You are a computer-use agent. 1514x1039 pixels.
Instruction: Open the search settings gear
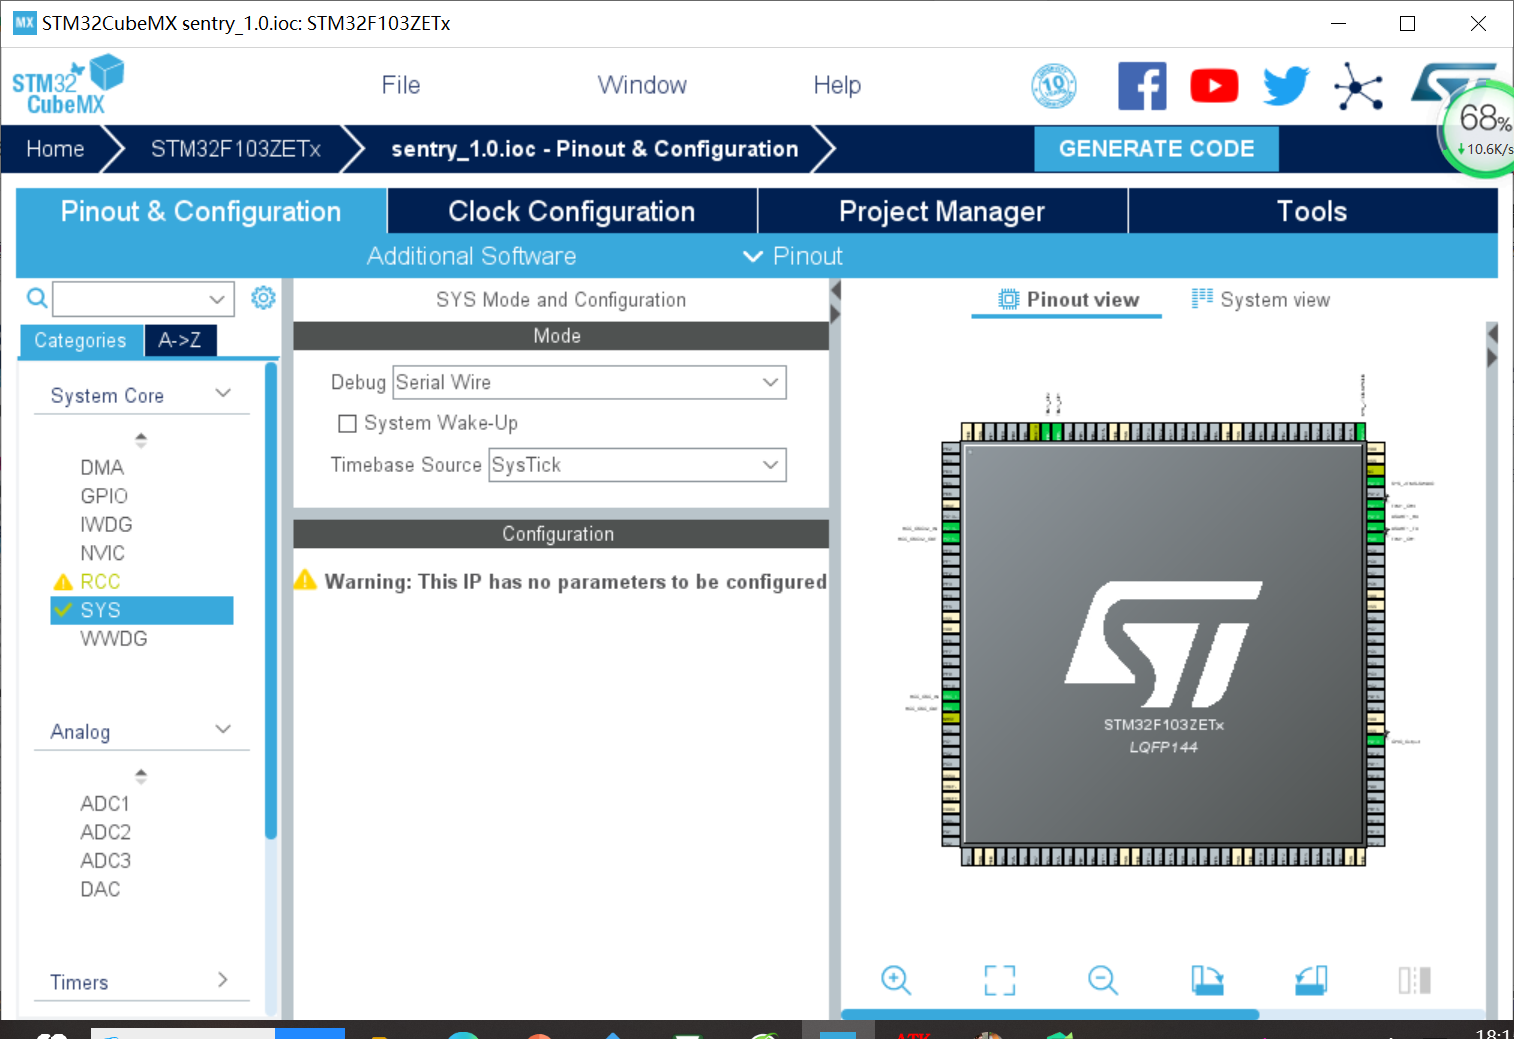(x=263, y=297)
